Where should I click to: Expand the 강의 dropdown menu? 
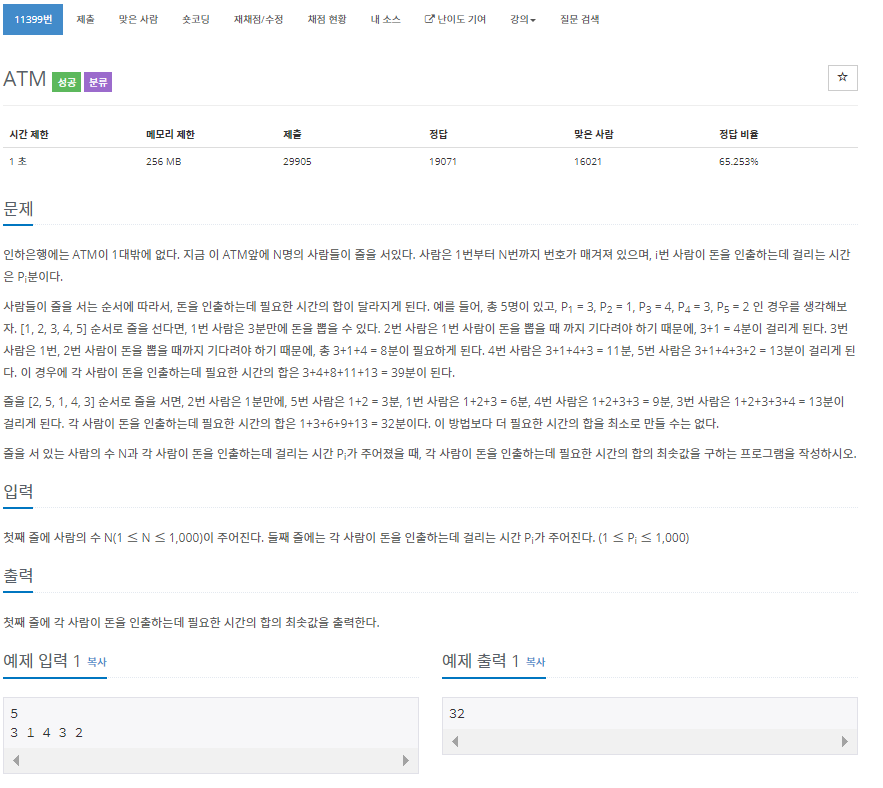point(523,19)
